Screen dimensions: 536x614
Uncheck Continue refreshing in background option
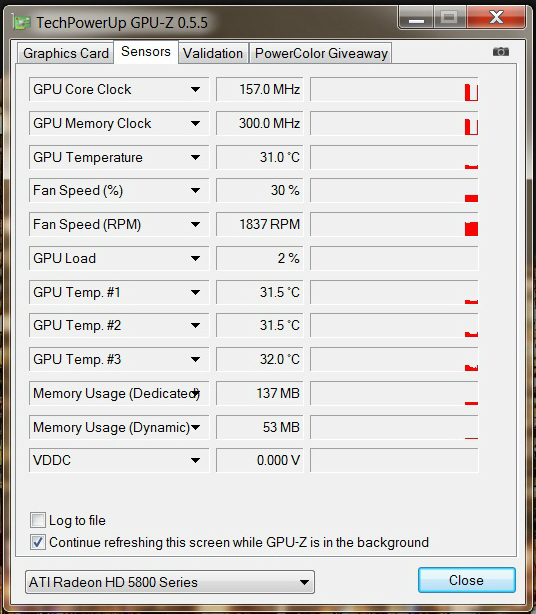38,542
